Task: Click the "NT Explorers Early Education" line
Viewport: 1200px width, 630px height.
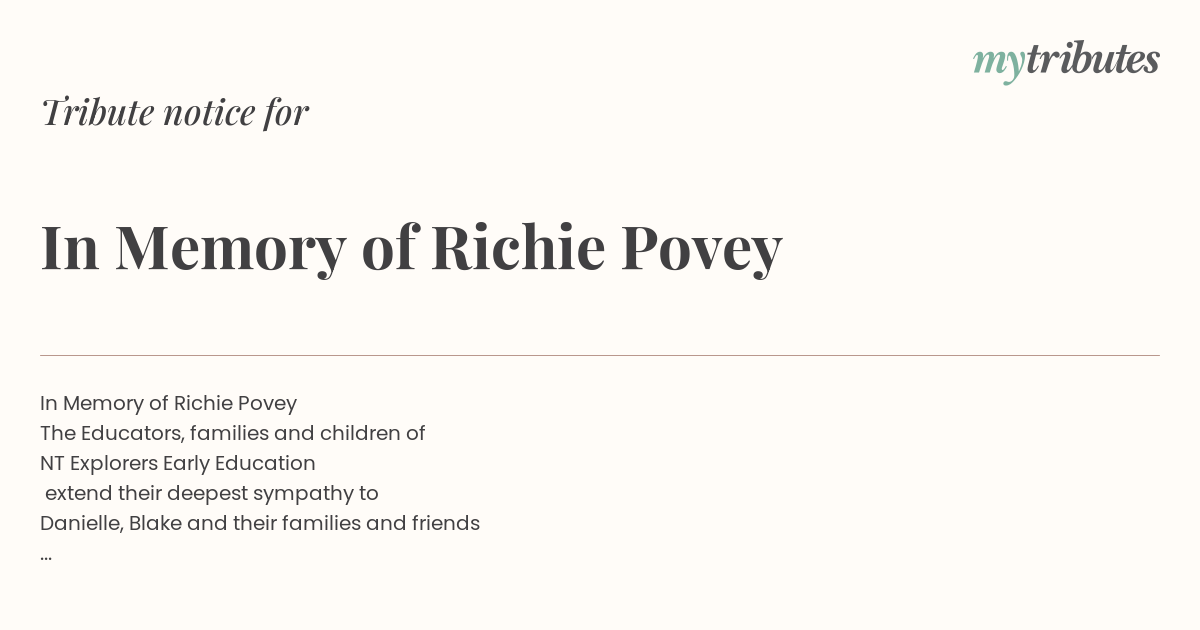Action: click(x=178, y=463)
